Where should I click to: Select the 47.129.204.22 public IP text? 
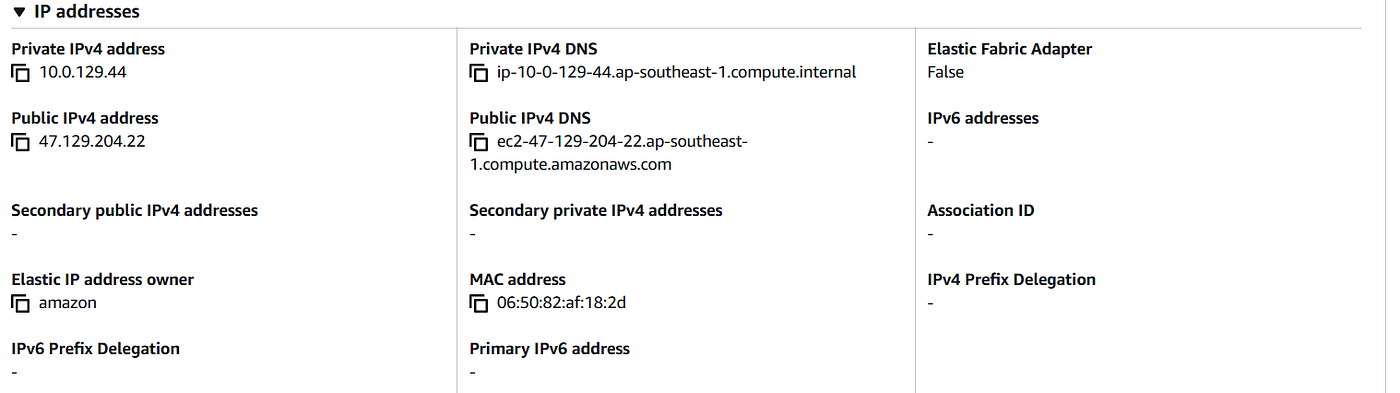click(92, 141)
